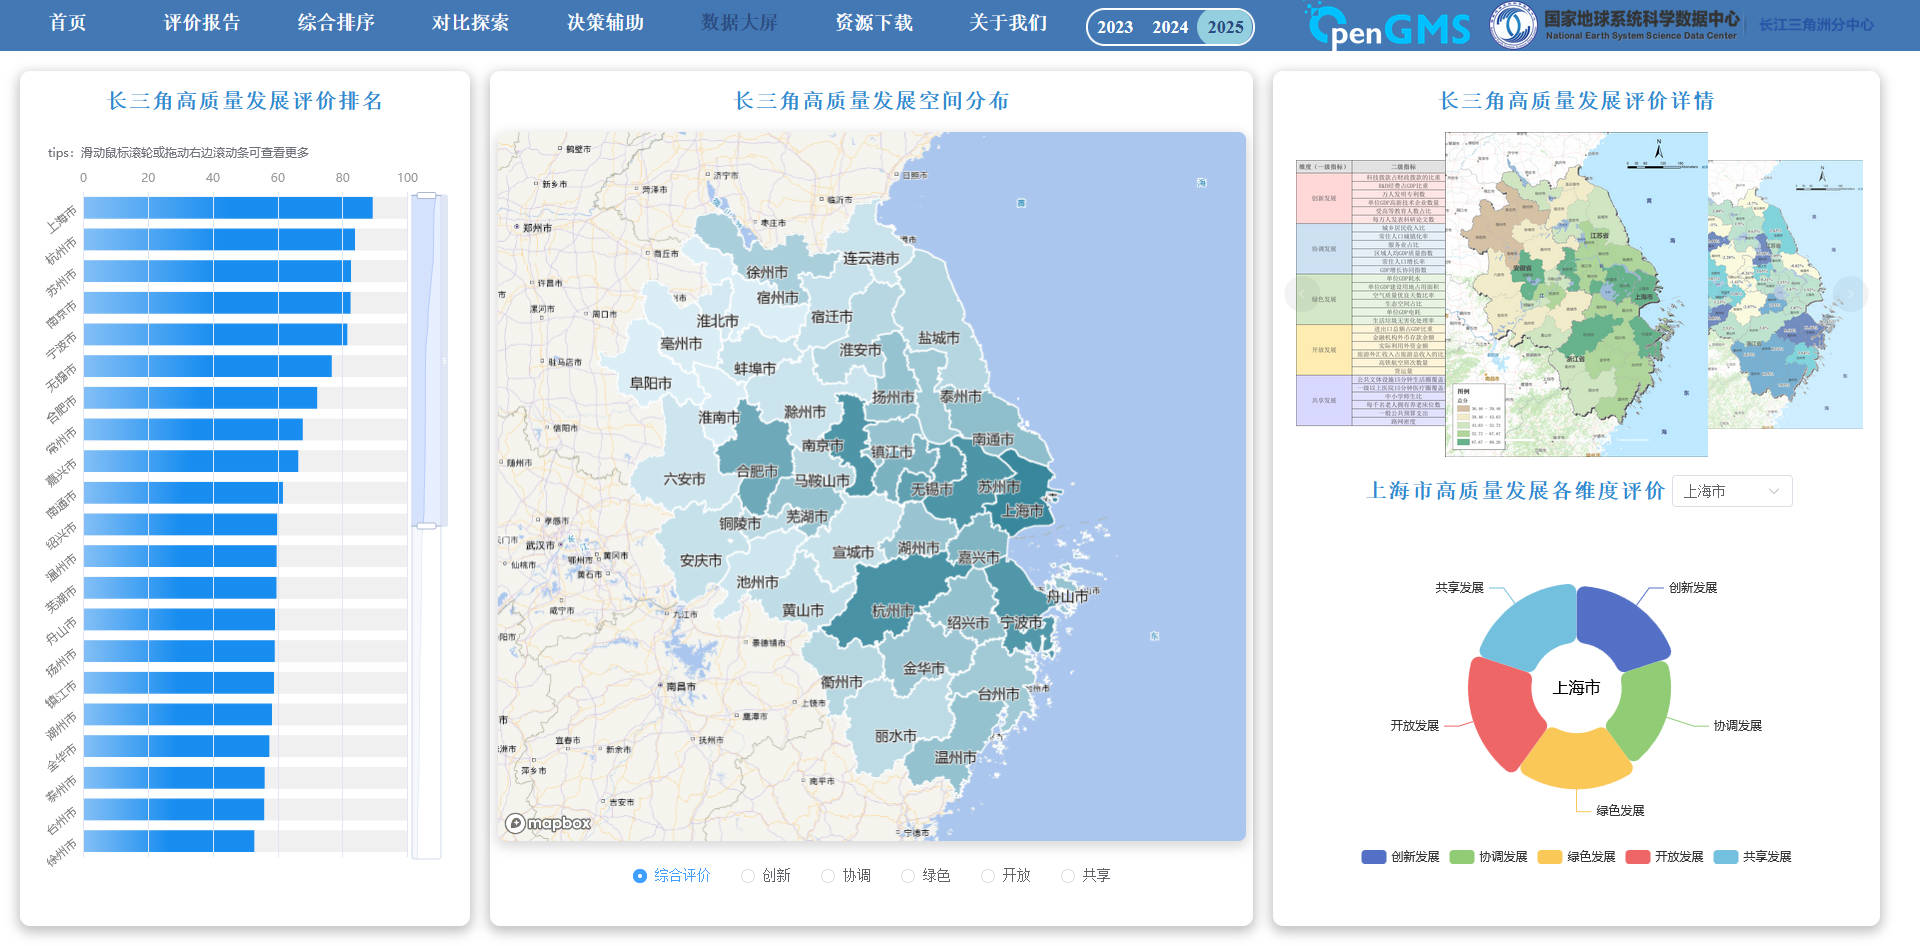1920x946 pixels.
Task: Select the 创新 radio option
Action: (748, 876)
